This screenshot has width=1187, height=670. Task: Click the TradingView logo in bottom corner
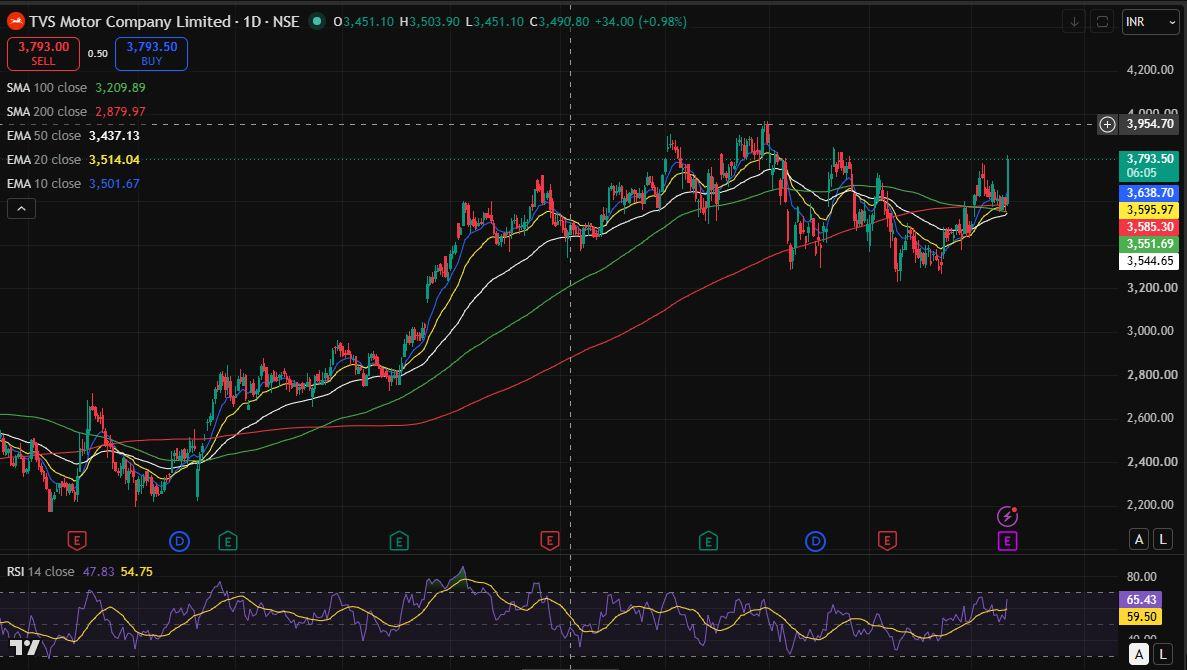point(23,648)
